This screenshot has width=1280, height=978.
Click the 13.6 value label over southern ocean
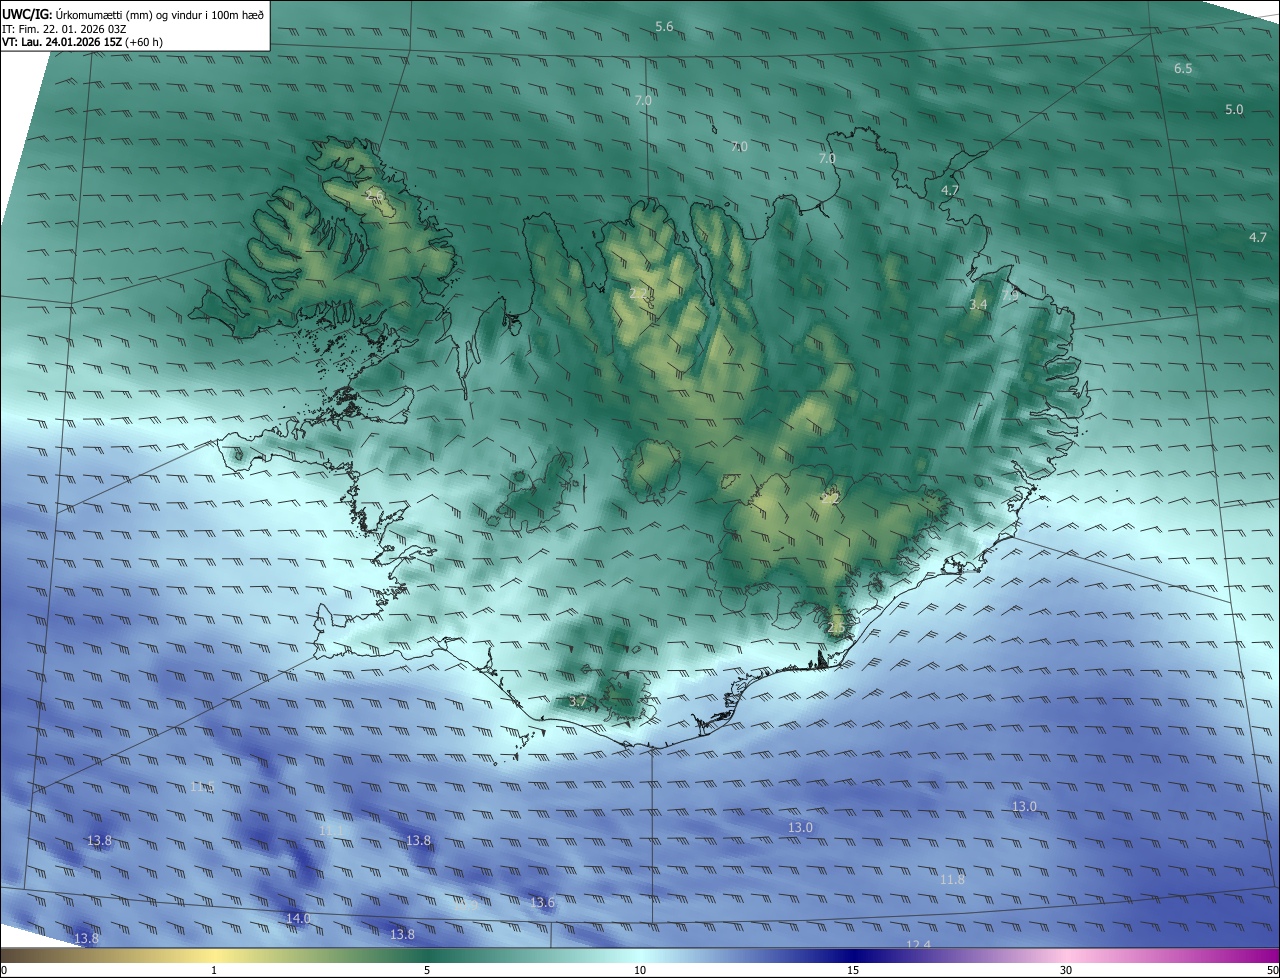click(x=542, y=903)
